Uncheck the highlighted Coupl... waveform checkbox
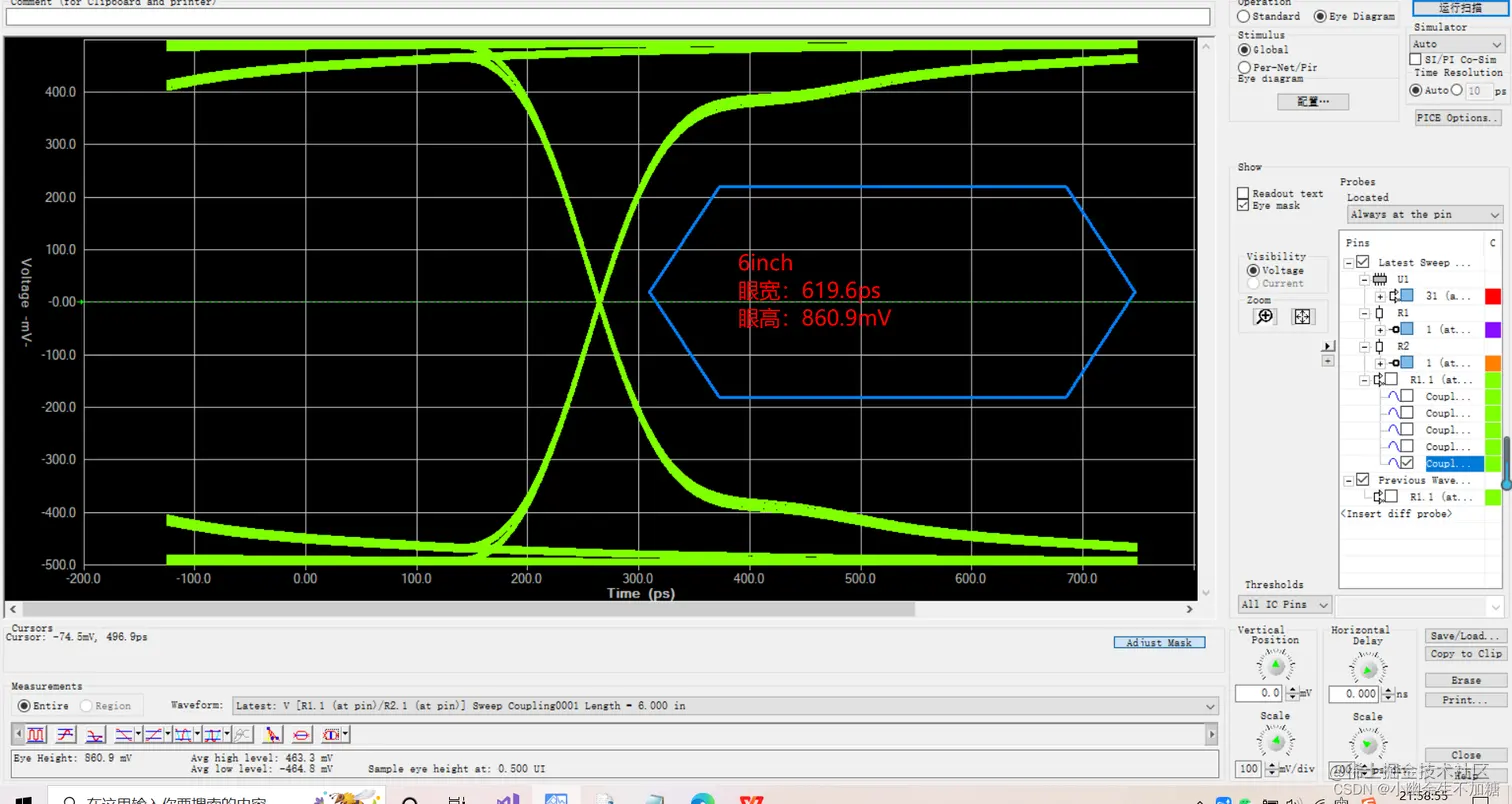The image size is (1512, 804). pos(1407,463)
